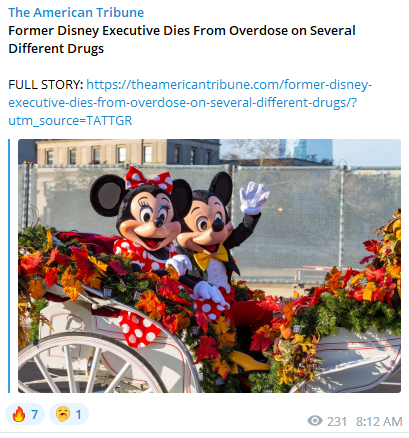The width and height of the screenshot is (409, 438).
Task: Click Mickey's waving white glove in photo
Action: tap(254, 198)
